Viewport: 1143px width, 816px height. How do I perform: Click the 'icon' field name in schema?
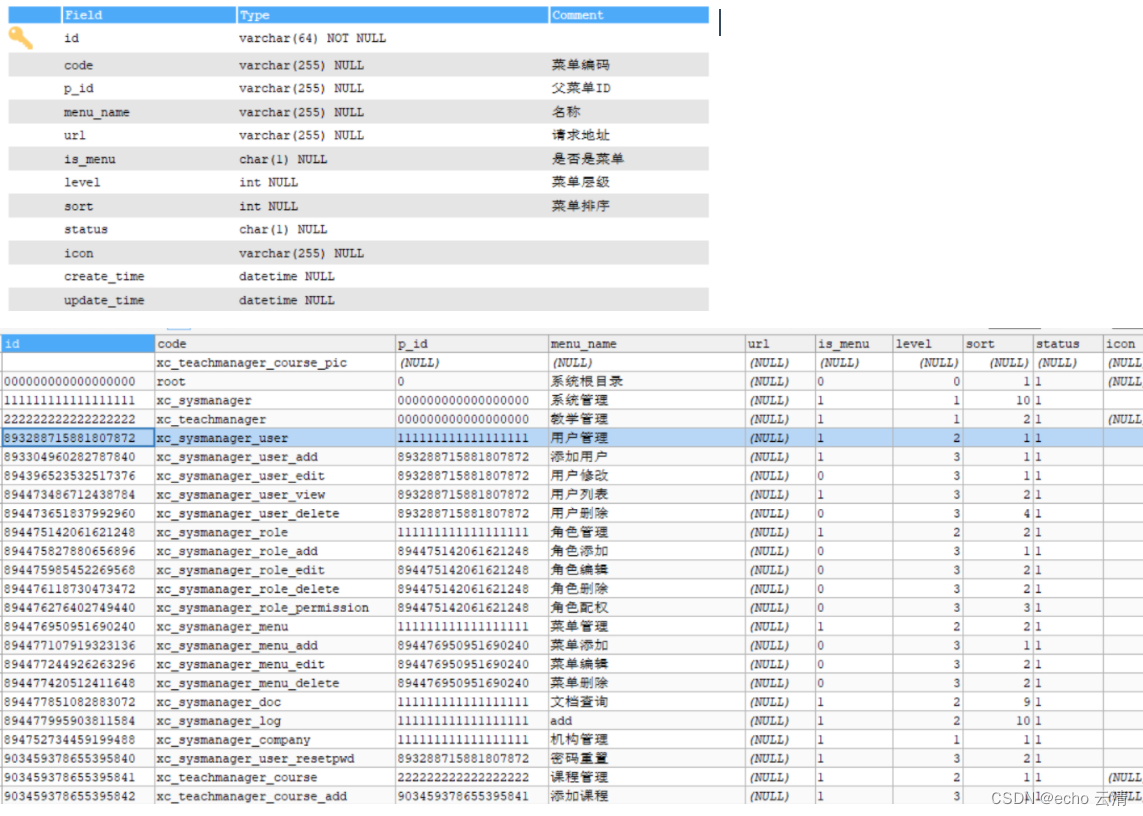(78, 253)
